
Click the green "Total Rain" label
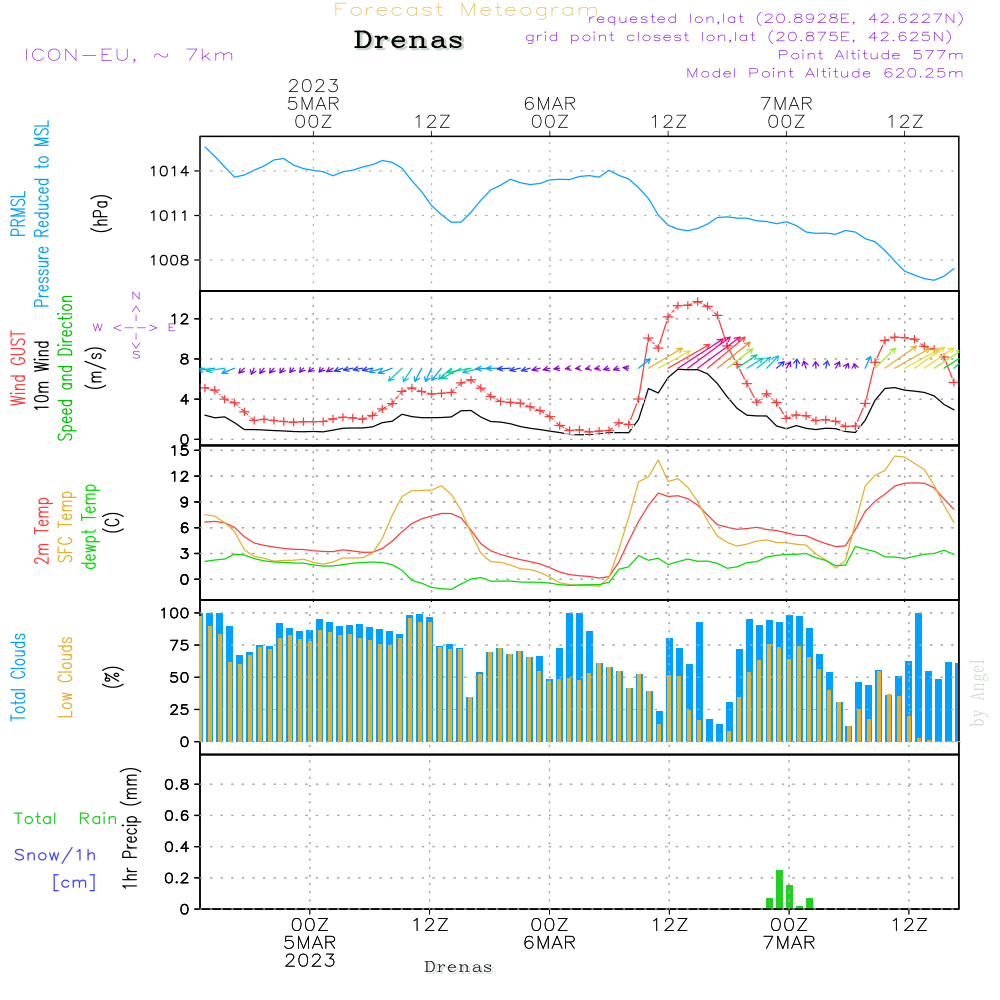66,819
